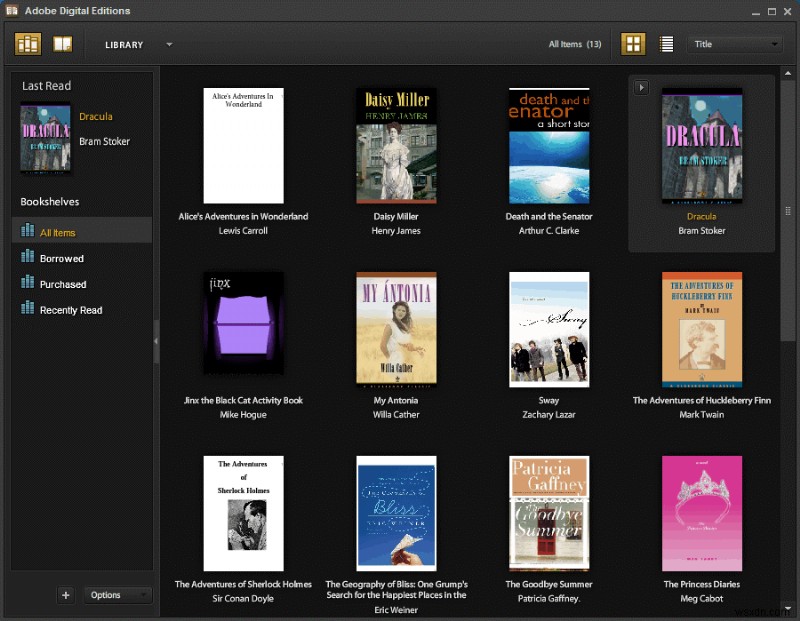Open the Daisy Miller book cover
Viewport: 800px width, 621px height.
396,145
